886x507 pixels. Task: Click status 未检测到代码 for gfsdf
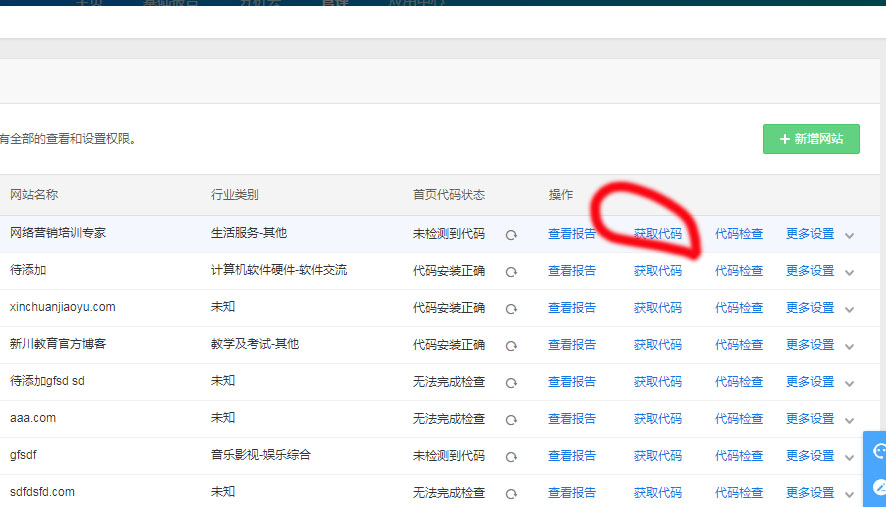(x=449, y=456)
